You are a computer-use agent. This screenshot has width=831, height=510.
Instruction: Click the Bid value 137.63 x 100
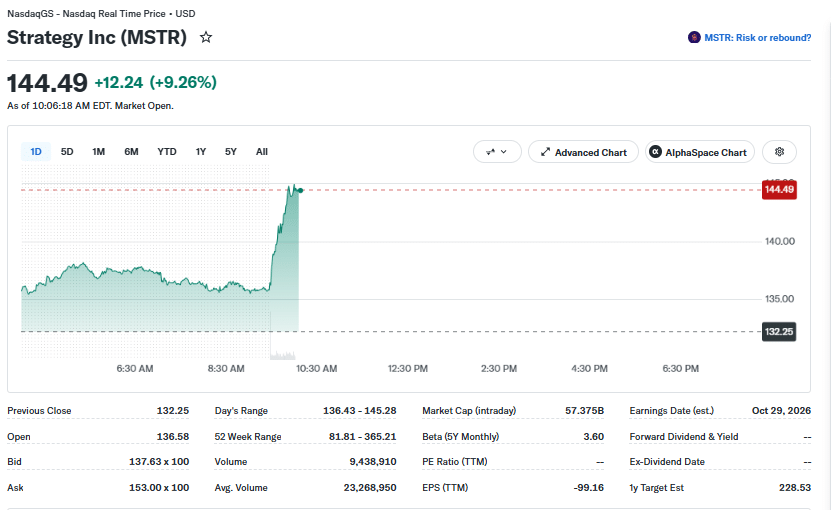[159, 462]
